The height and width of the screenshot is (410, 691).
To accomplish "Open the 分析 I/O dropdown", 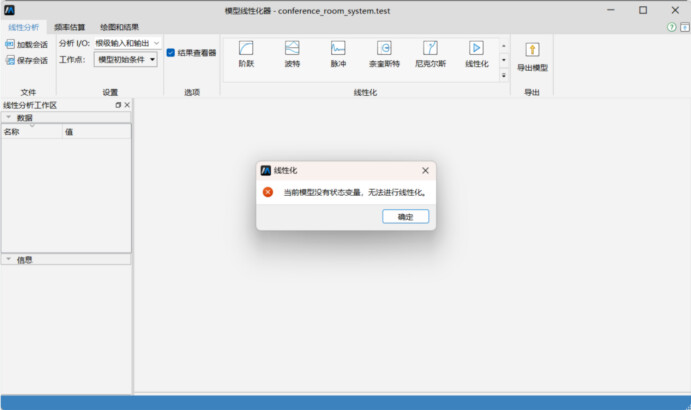I will click(x=127, y=43).
